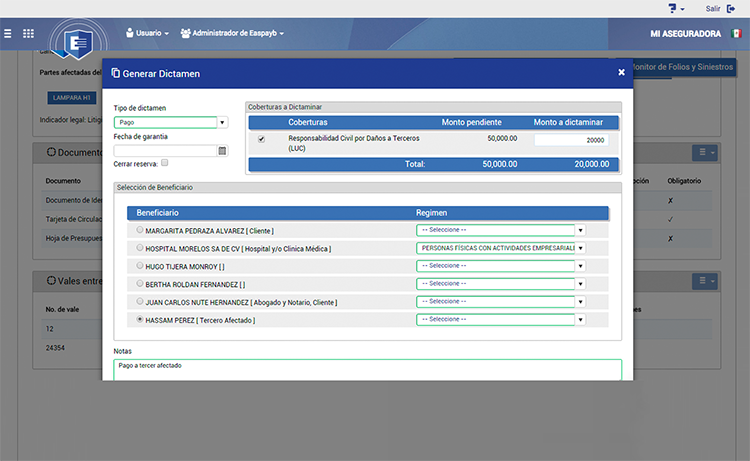The height and width of the screenshot is (461, 750).
Task: Uncheck the Responsabilidad Civil coverage checkbox
Action: click(x=261, y=139)
